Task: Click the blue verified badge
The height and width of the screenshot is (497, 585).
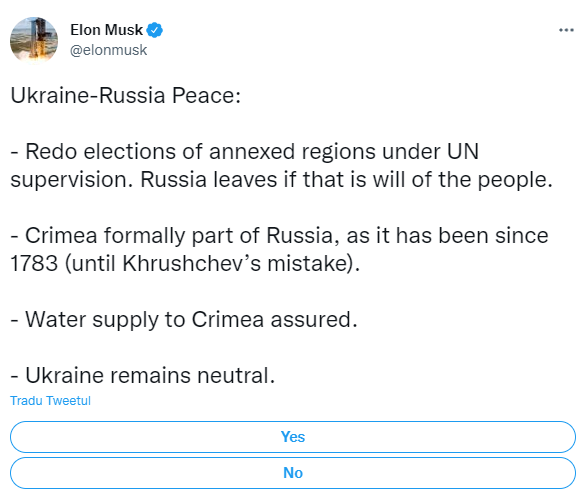Action: pyautogui.click(x=154, y=30)
